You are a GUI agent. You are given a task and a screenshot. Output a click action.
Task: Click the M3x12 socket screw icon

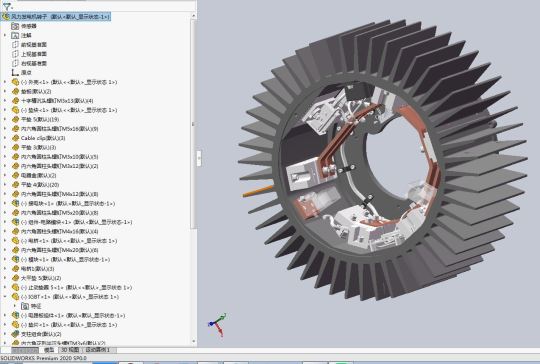pyautogui.click(x=15, y=166)
